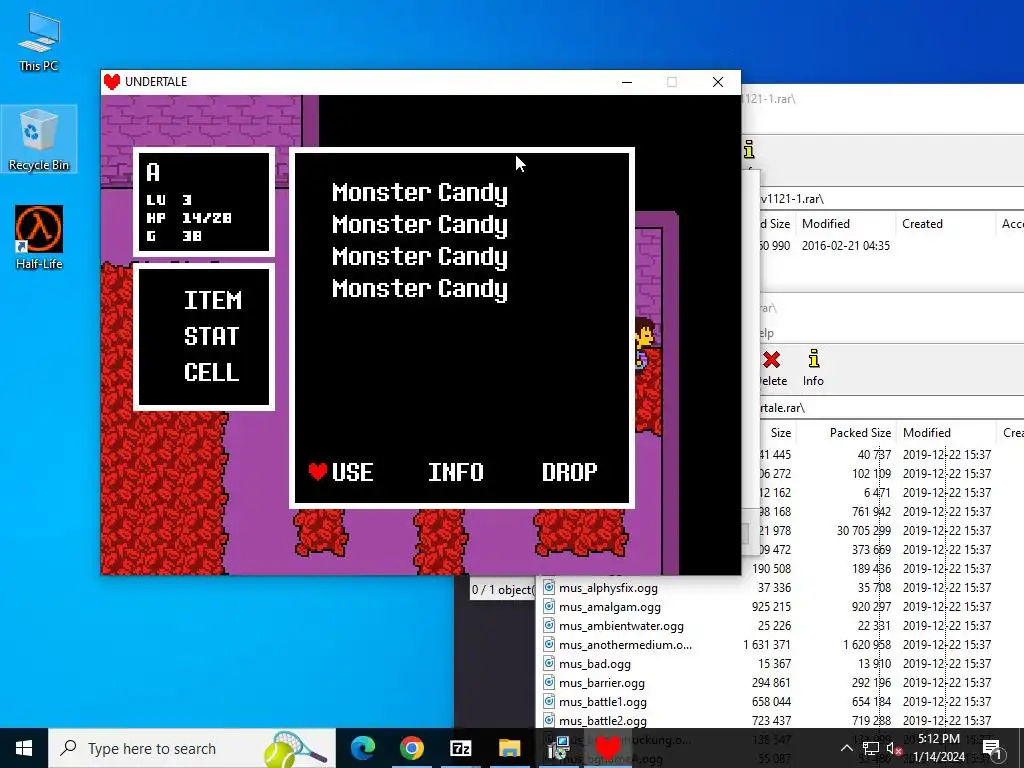Select the first Monster Candy entry
Screen dimensions: 1024x768
420,193
